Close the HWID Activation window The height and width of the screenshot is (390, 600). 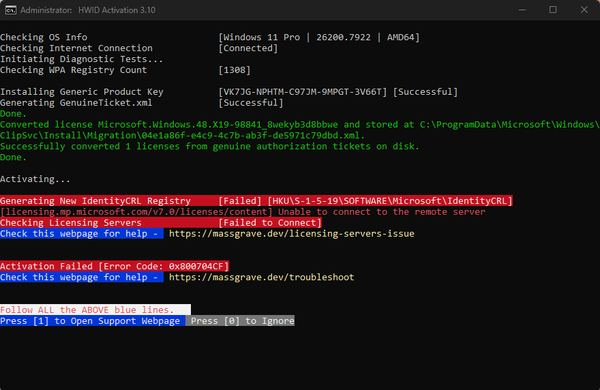coord(584,10)
